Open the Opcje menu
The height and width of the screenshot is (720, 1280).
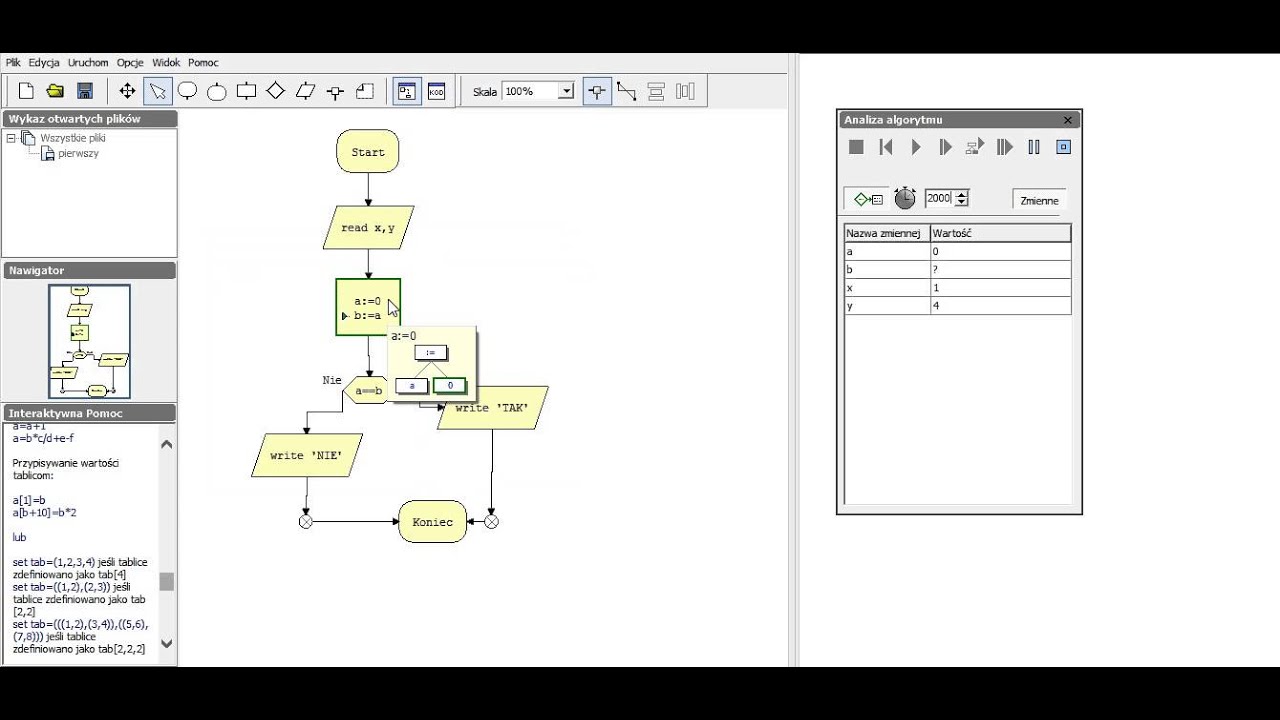130,62
